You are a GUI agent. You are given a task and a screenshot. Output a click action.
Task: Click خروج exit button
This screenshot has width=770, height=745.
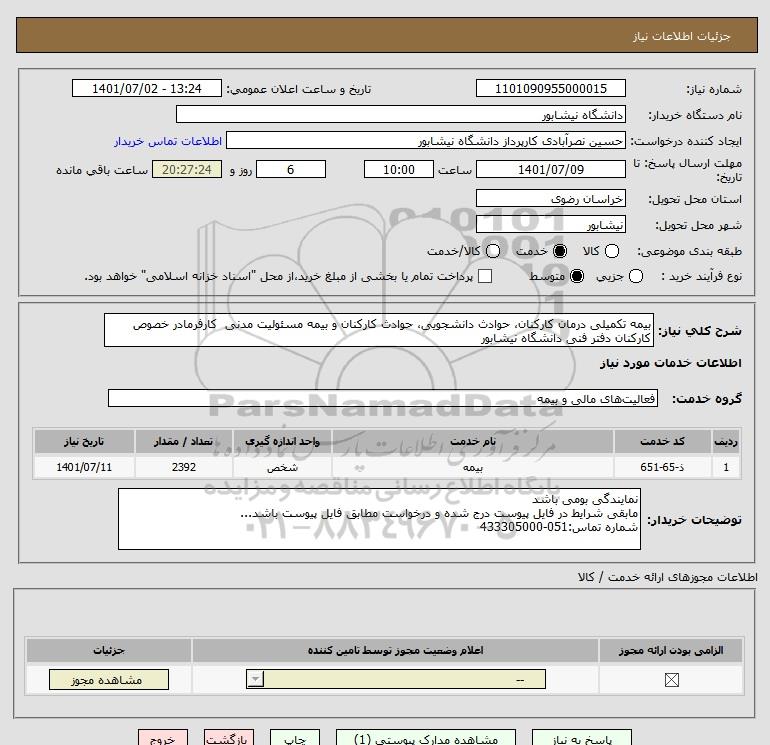tap(163, 738)
